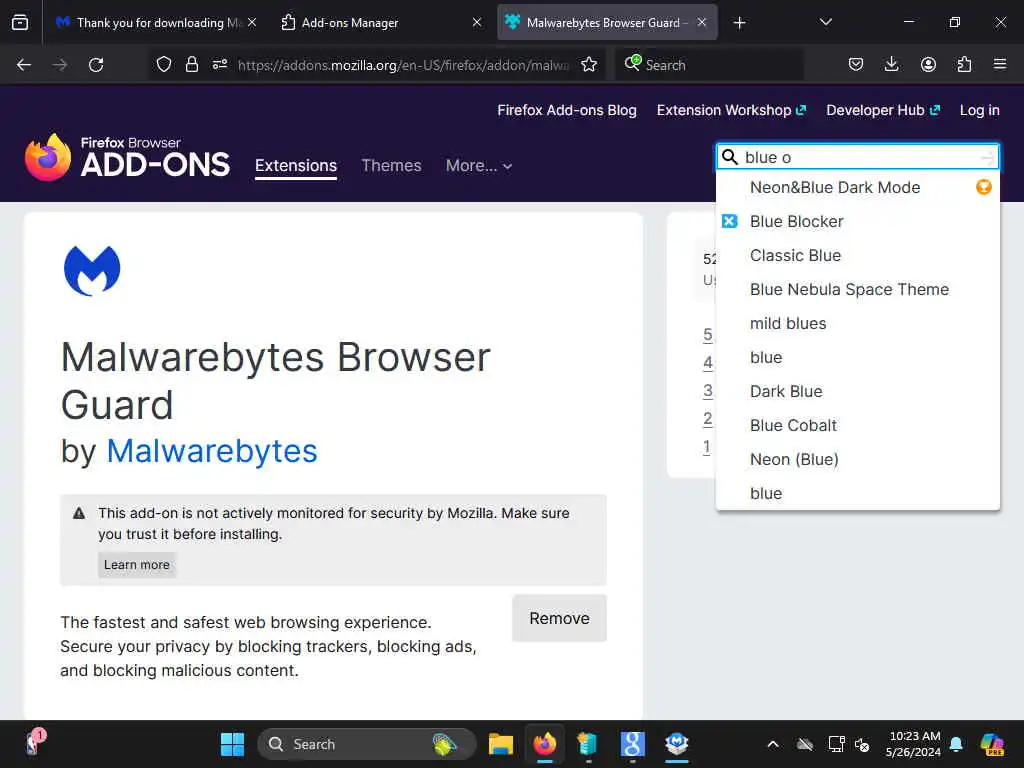Expand the More... menu
Viewport: 1024px width, 768px height.
coord(479,166)
